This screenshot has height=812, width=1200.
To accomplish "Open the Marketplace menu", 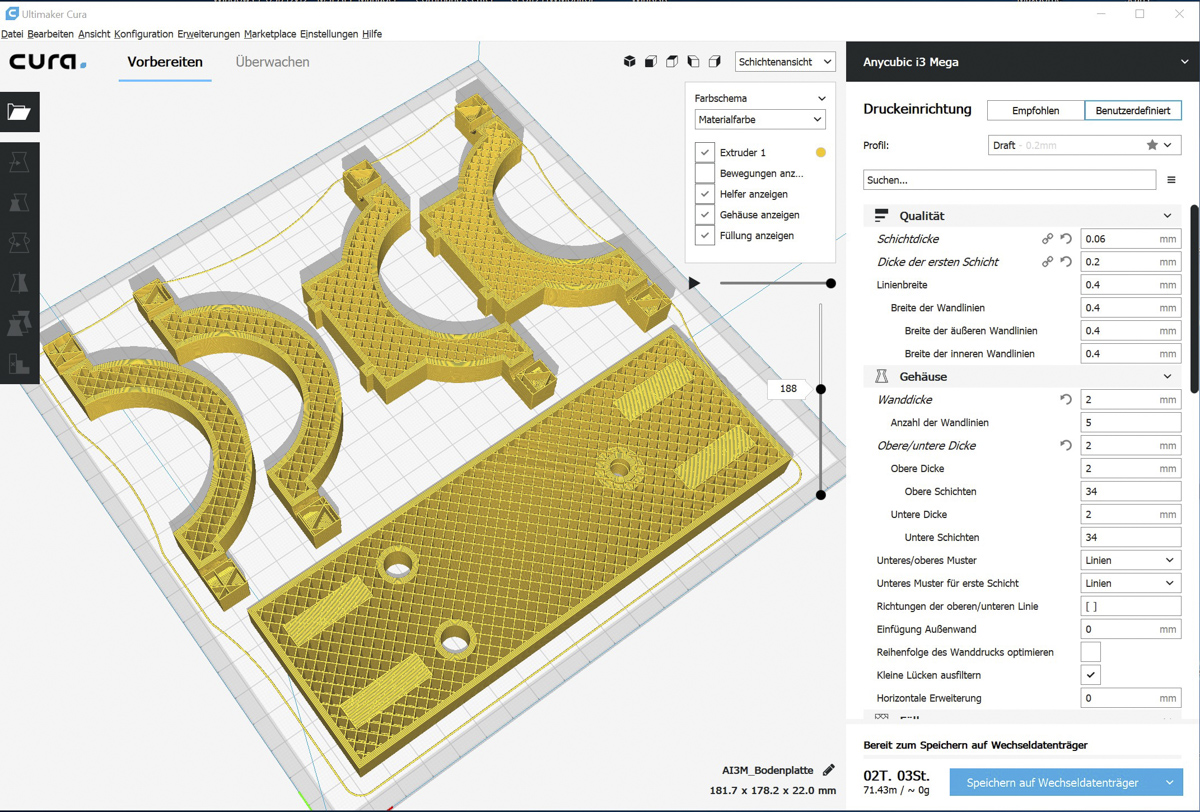I will click(x=270, y=34).
